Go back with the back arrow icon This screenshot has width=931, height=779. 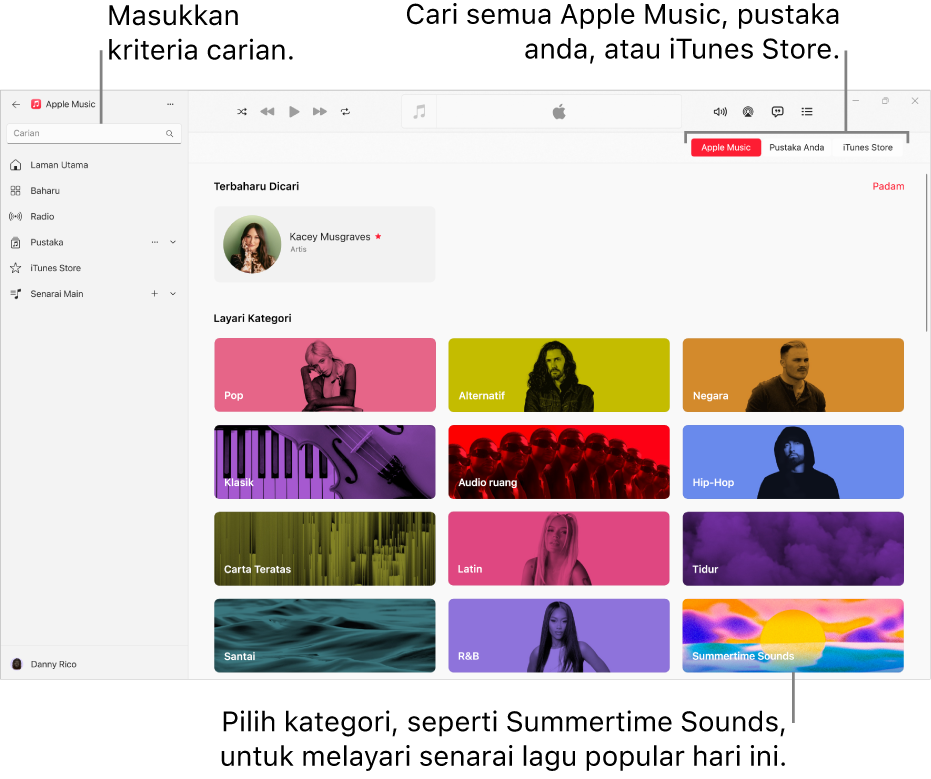pos(16,104)
